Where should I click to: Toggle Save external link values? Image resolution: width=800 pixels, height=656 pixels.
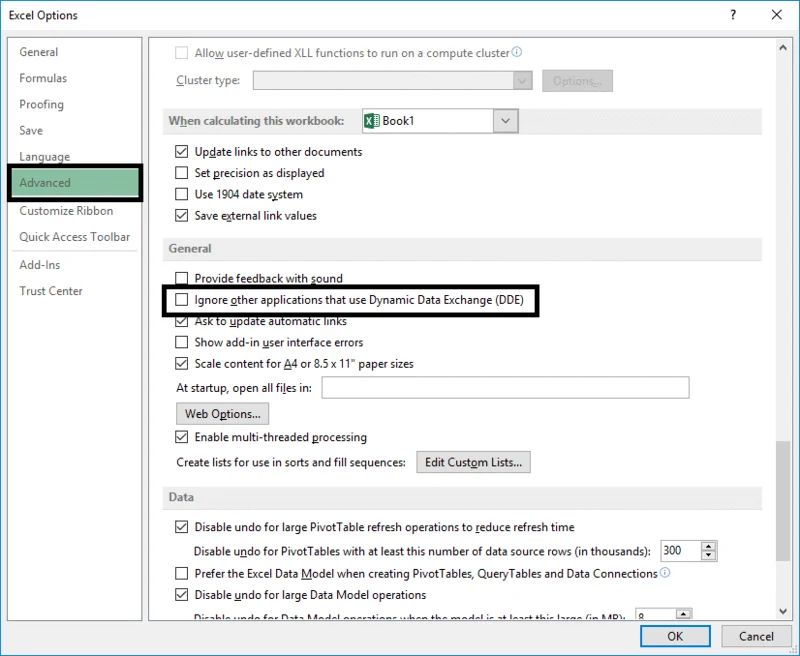181,216
